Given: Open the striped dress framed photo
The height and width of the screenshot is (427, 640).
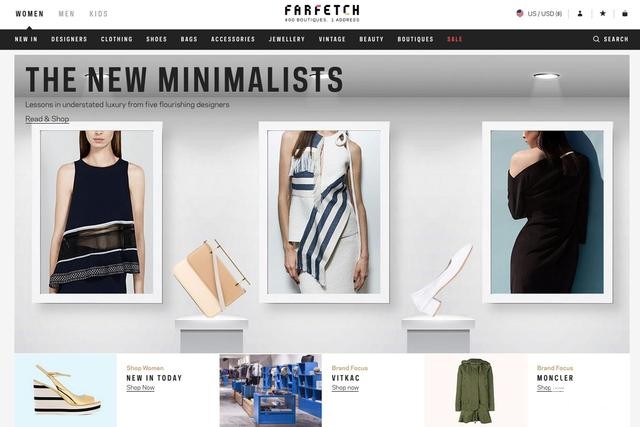Looking at the screenshot, I should pyautogui.click(x=324, y=212).
